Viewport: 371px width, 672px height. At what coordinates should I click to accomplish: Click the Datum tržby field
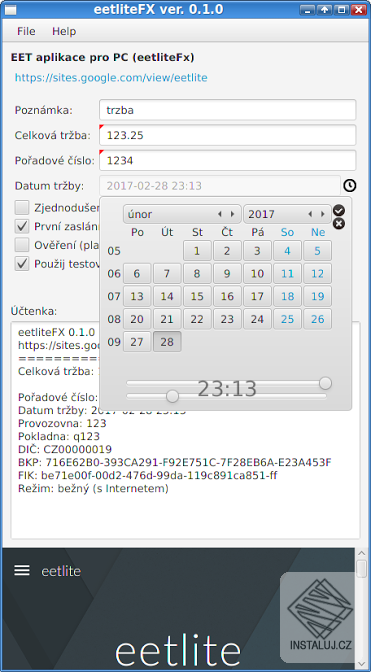pos(220,186)
